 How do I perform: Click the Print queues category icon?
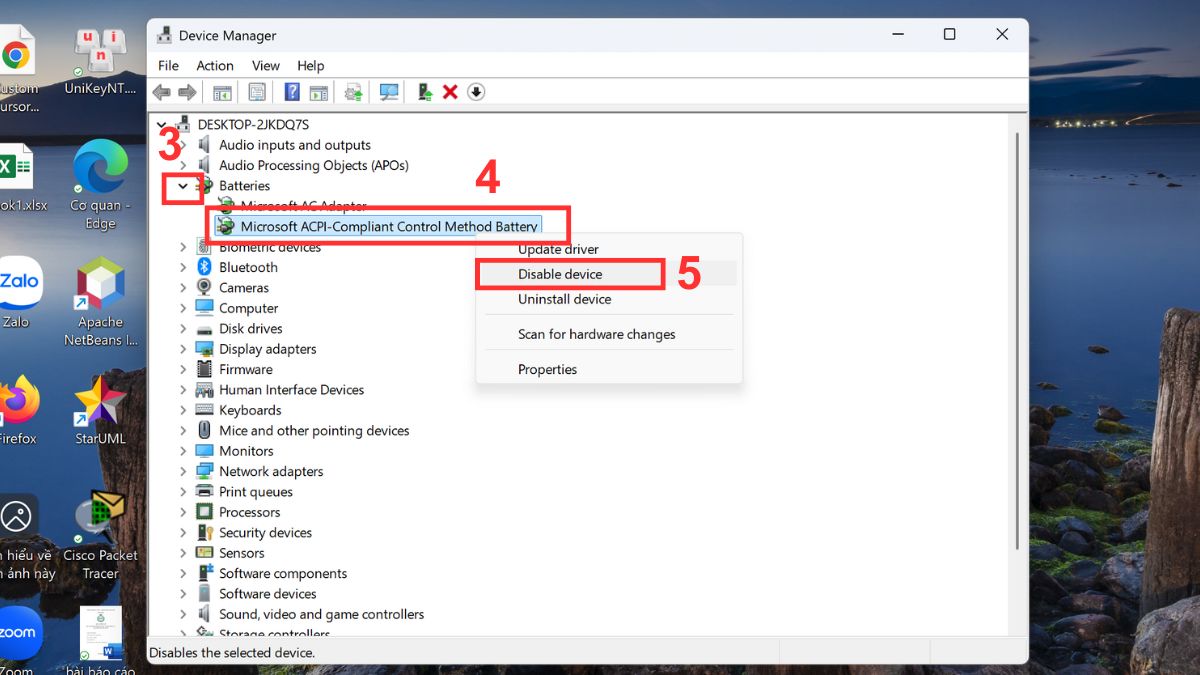click(204, 492)
